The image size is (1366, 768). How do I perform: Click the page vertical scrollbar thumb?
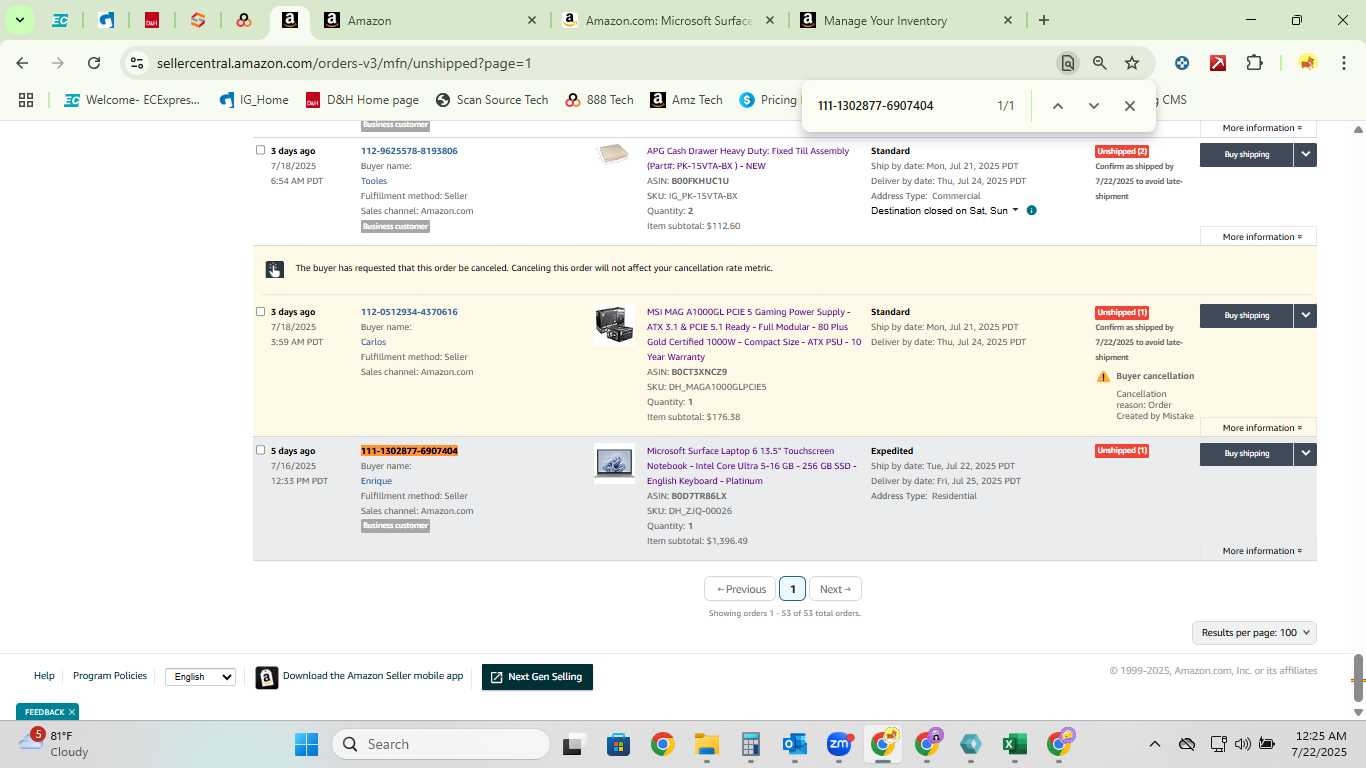1358,678
